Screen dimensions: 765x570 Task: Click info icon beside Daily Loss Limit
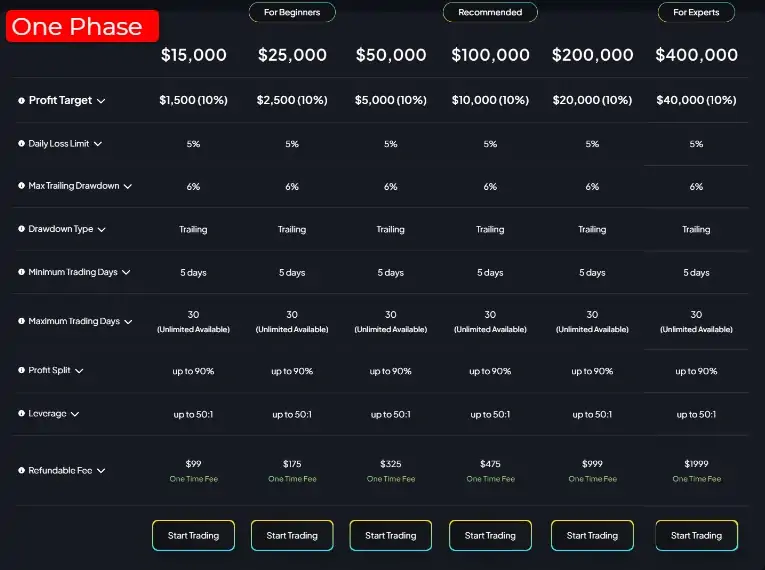[x=21, y=144]
